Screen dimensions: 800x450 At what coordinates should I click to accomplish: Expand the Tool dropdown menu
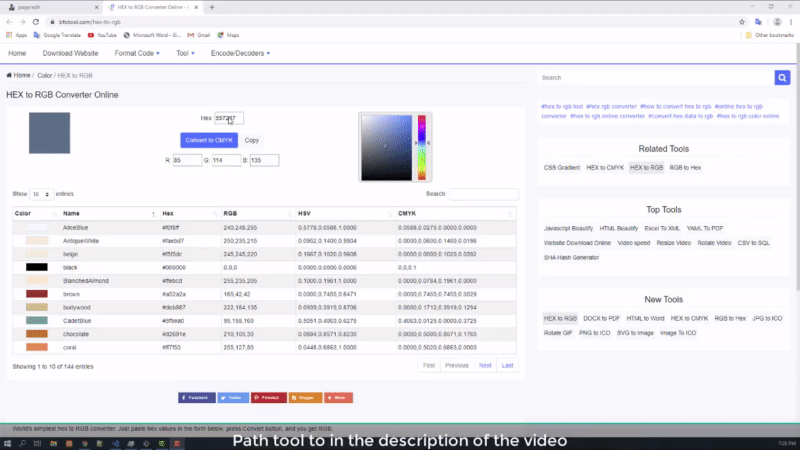pyautogui.click(x=186, y=53)
